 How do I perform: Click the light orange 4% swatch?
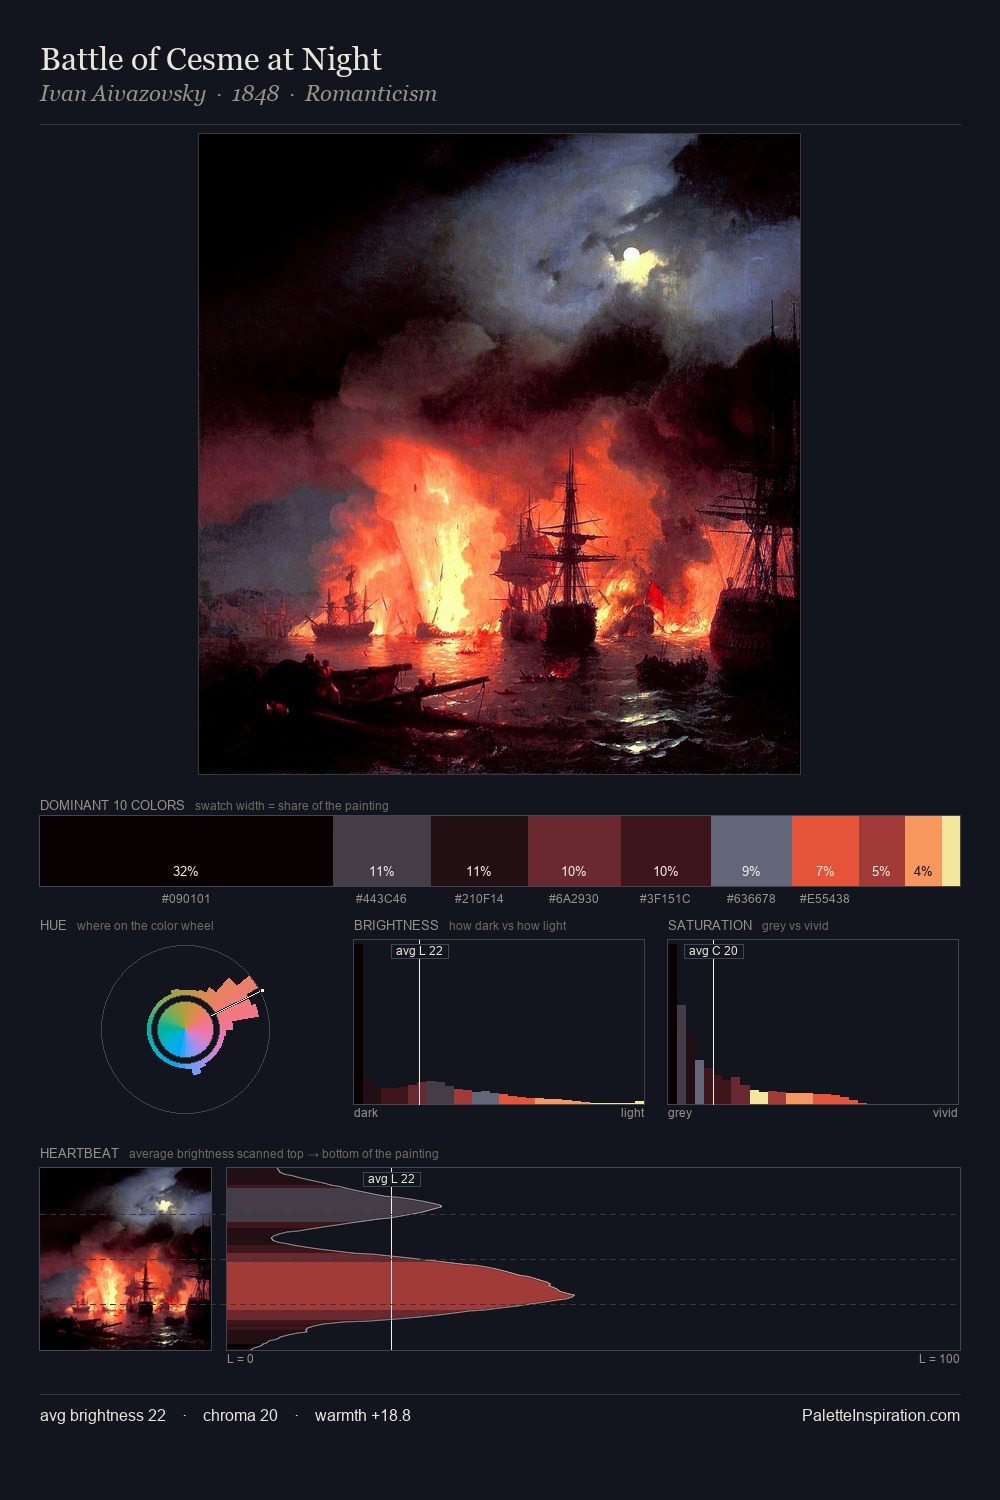click(x=923, y=851)
